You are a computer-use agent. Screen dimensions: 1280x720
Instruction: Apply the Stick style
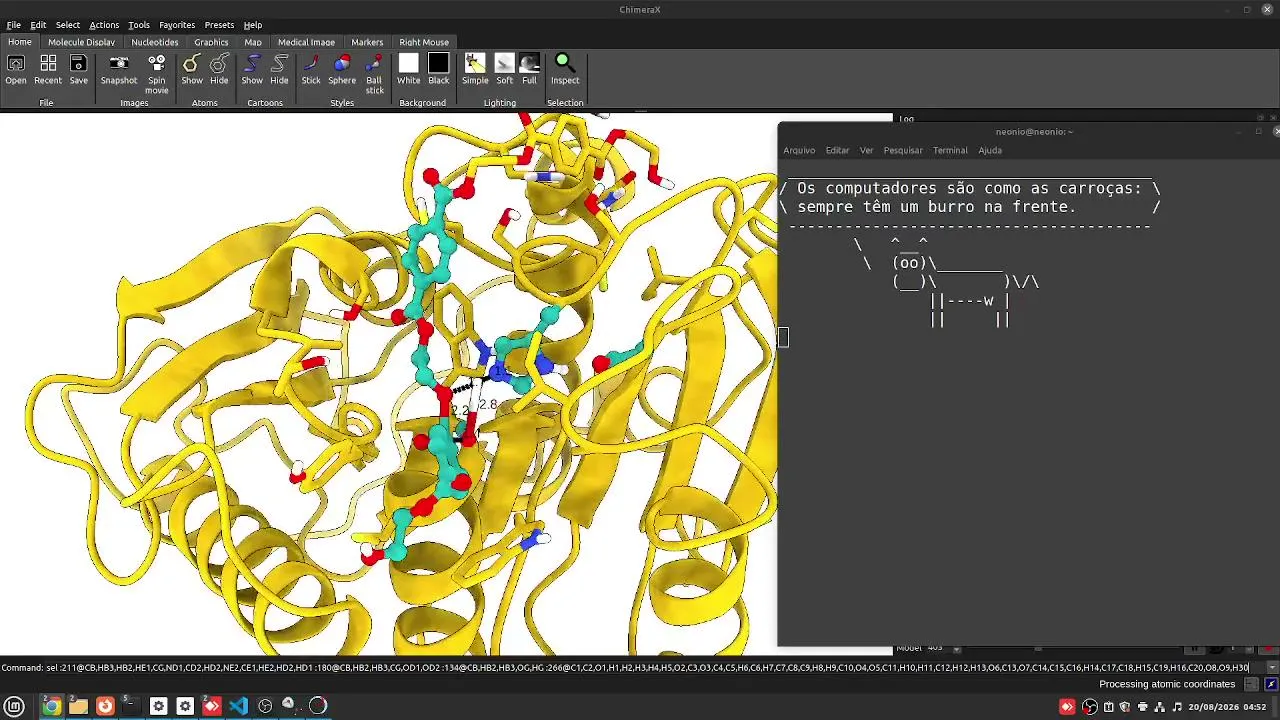pyautogui.click(x=311, y=63)
